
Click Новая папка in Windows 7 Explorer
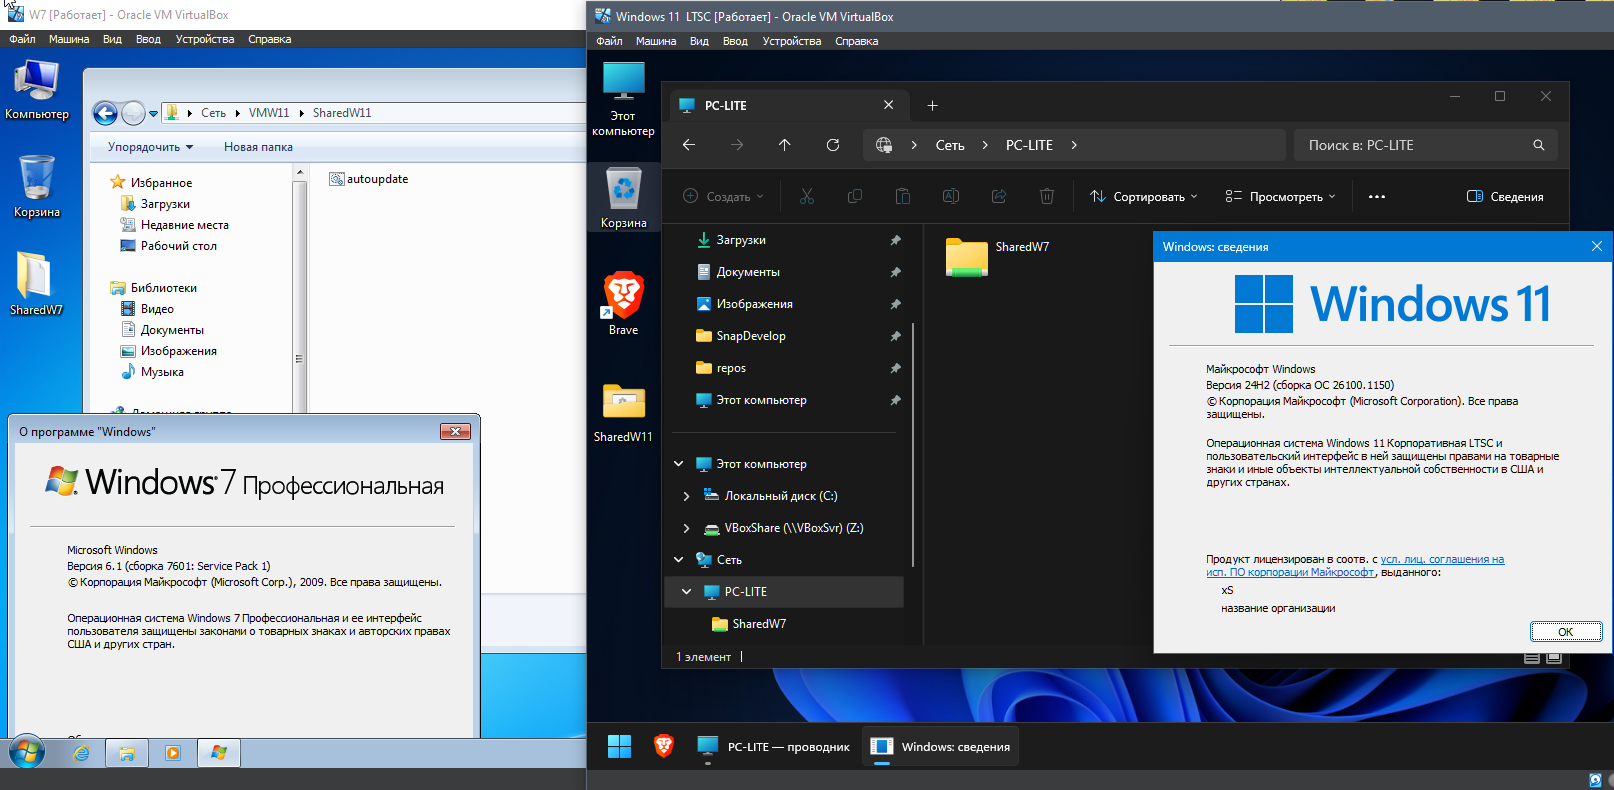point(258,147)
